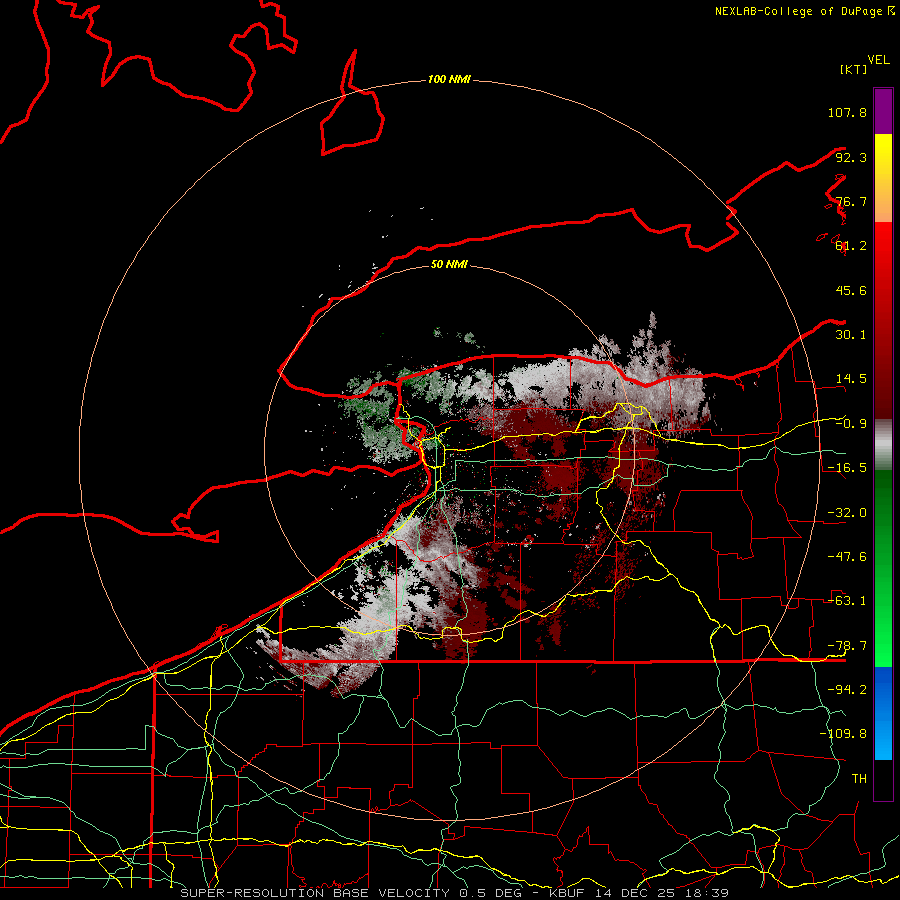Click the 50 NMI range ring label

point(449,264)
